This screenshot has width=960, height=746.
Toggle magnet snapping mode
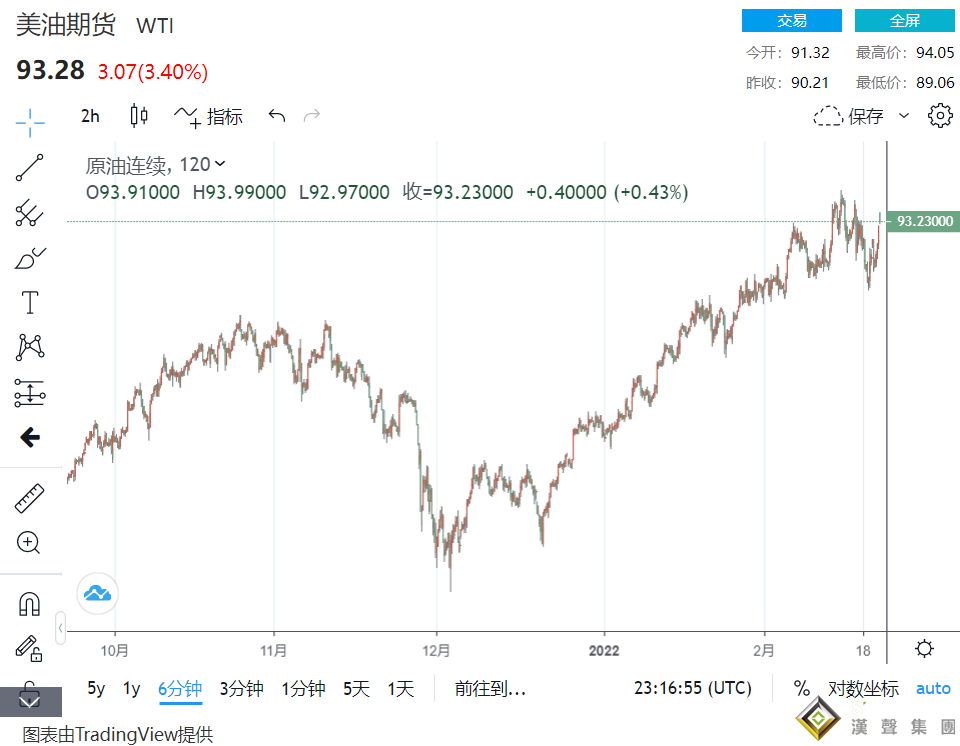click(30, 604)
